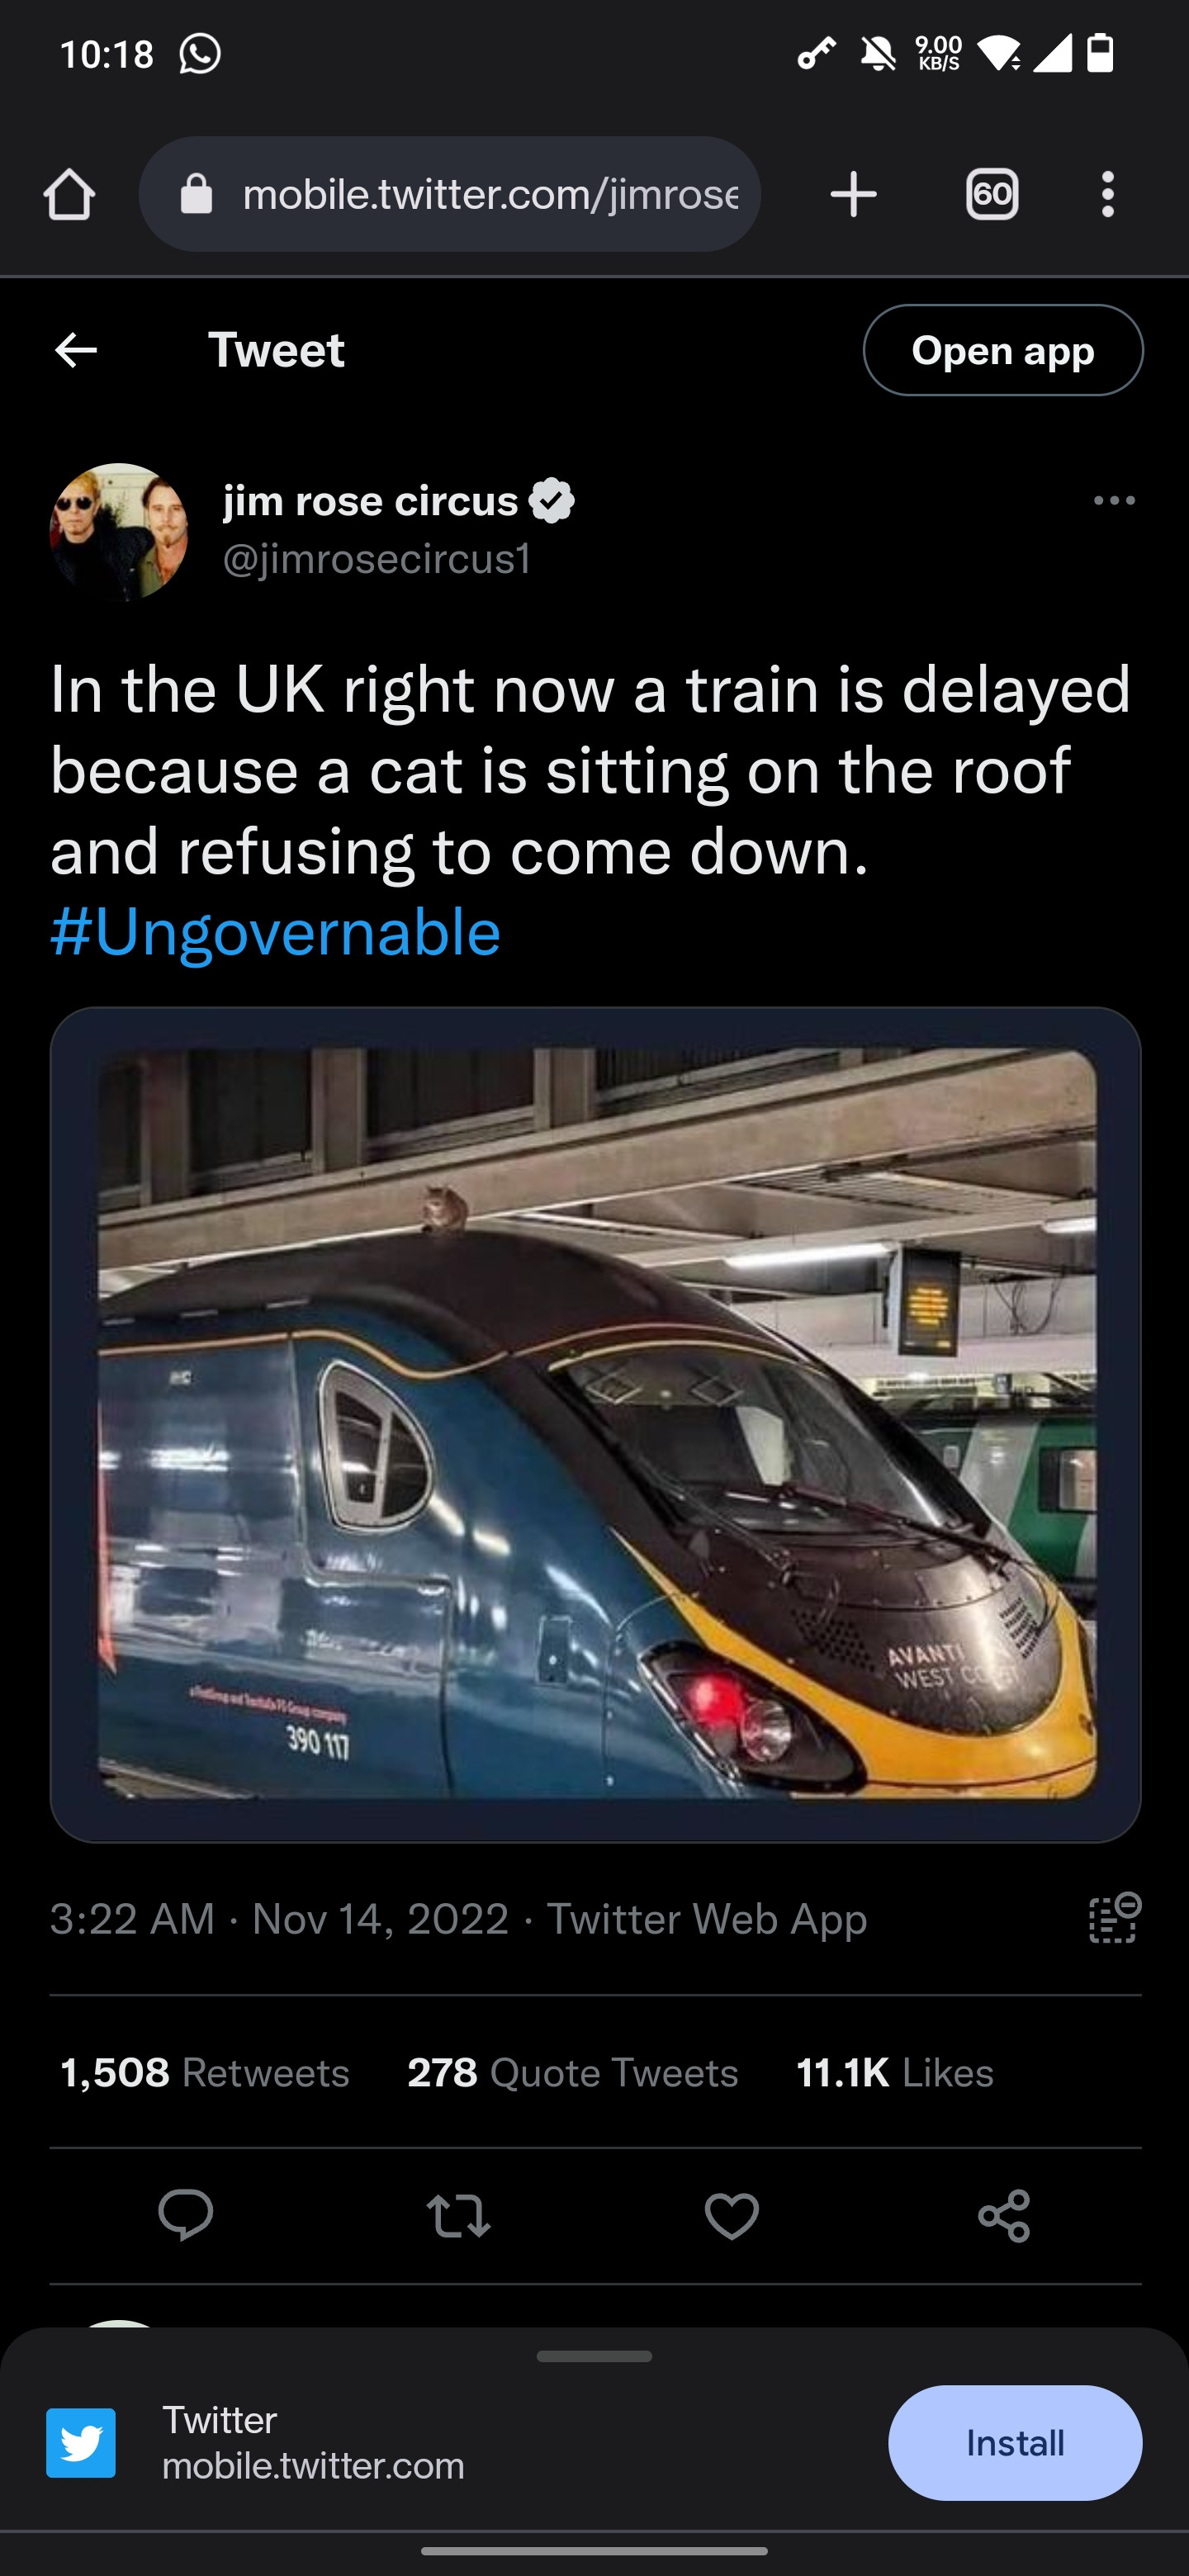Open a new tab with plus icon
The width and height of the screenshot is (1189, 2576).
click(853, 194)
